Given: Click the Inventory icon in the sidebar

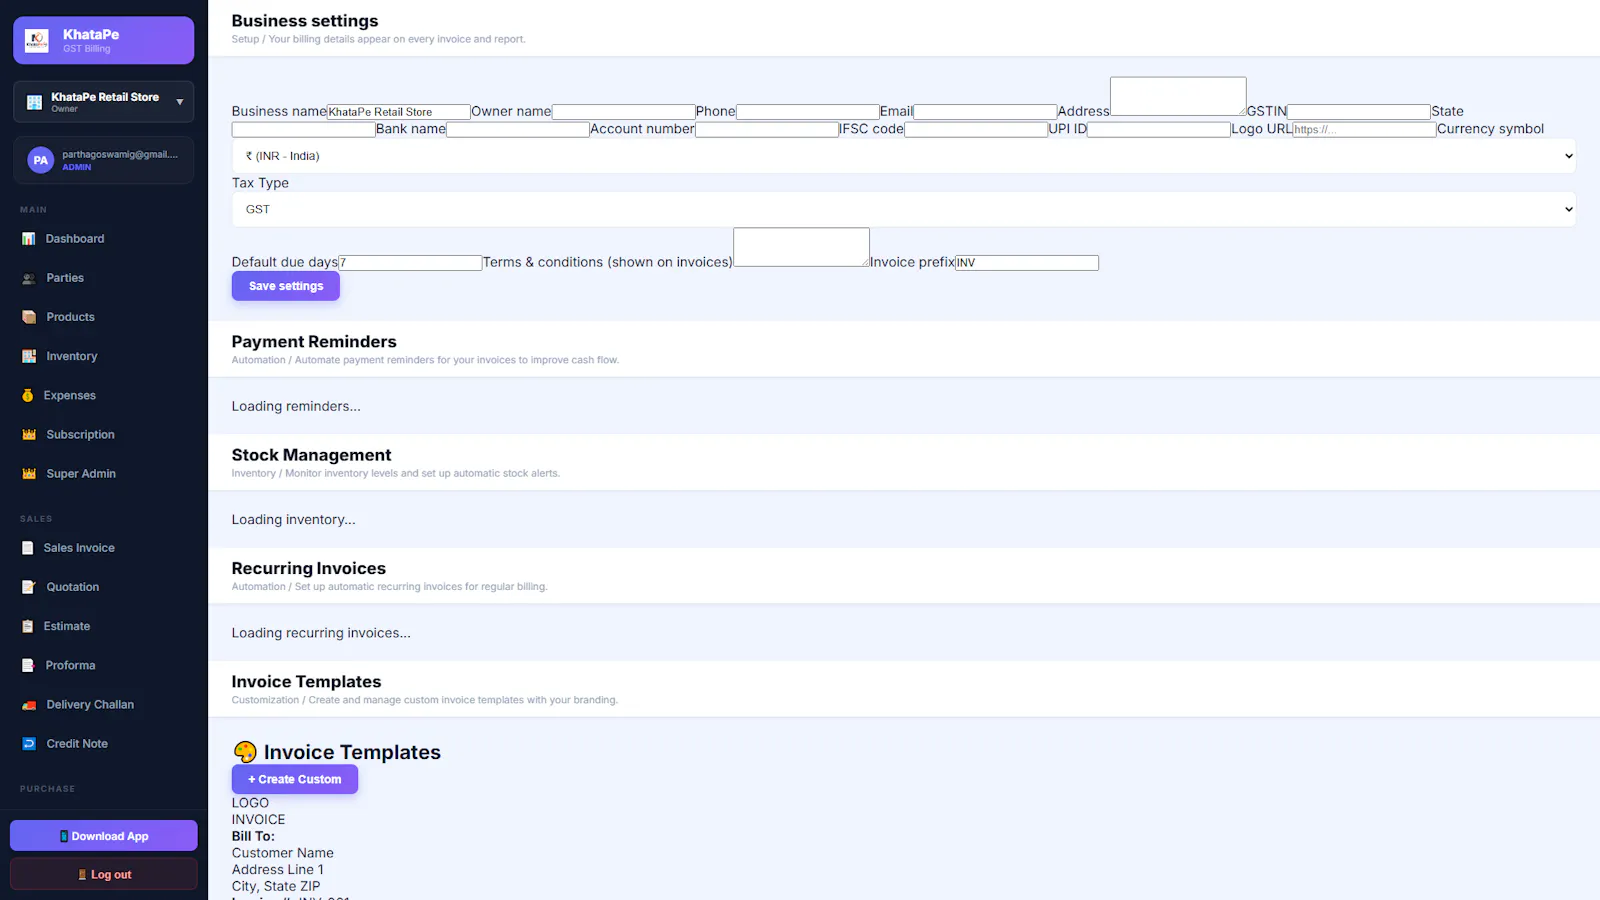Looking at the screenshot, I should (29, 356).
